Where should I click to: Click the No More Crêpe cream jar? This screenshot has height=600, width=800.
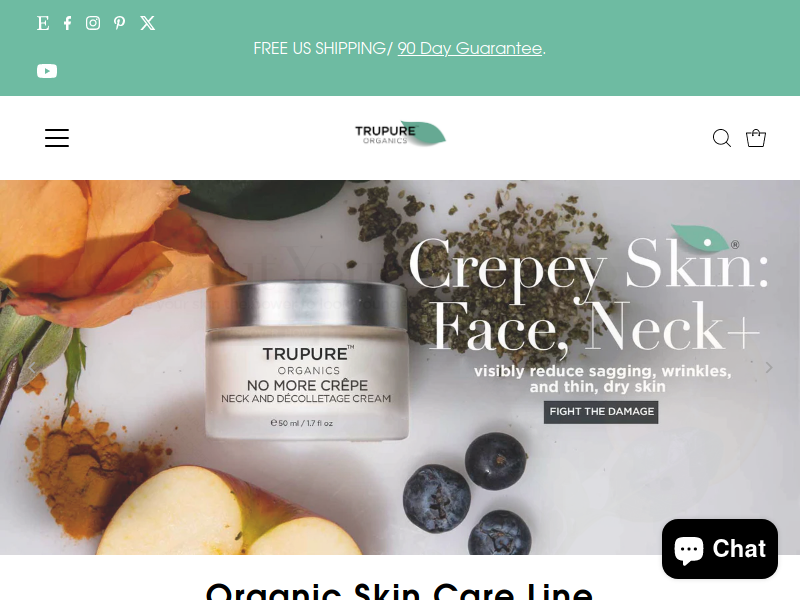307,360
